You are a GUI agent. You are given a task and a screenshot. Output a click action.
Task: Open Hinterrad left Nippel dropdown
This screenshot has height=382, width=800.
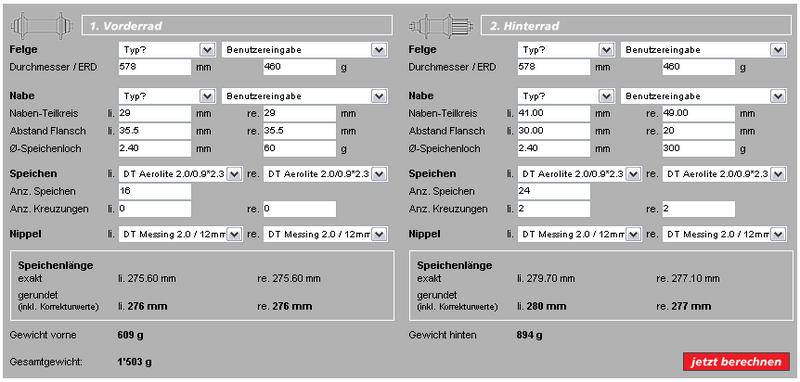(579, 234)
